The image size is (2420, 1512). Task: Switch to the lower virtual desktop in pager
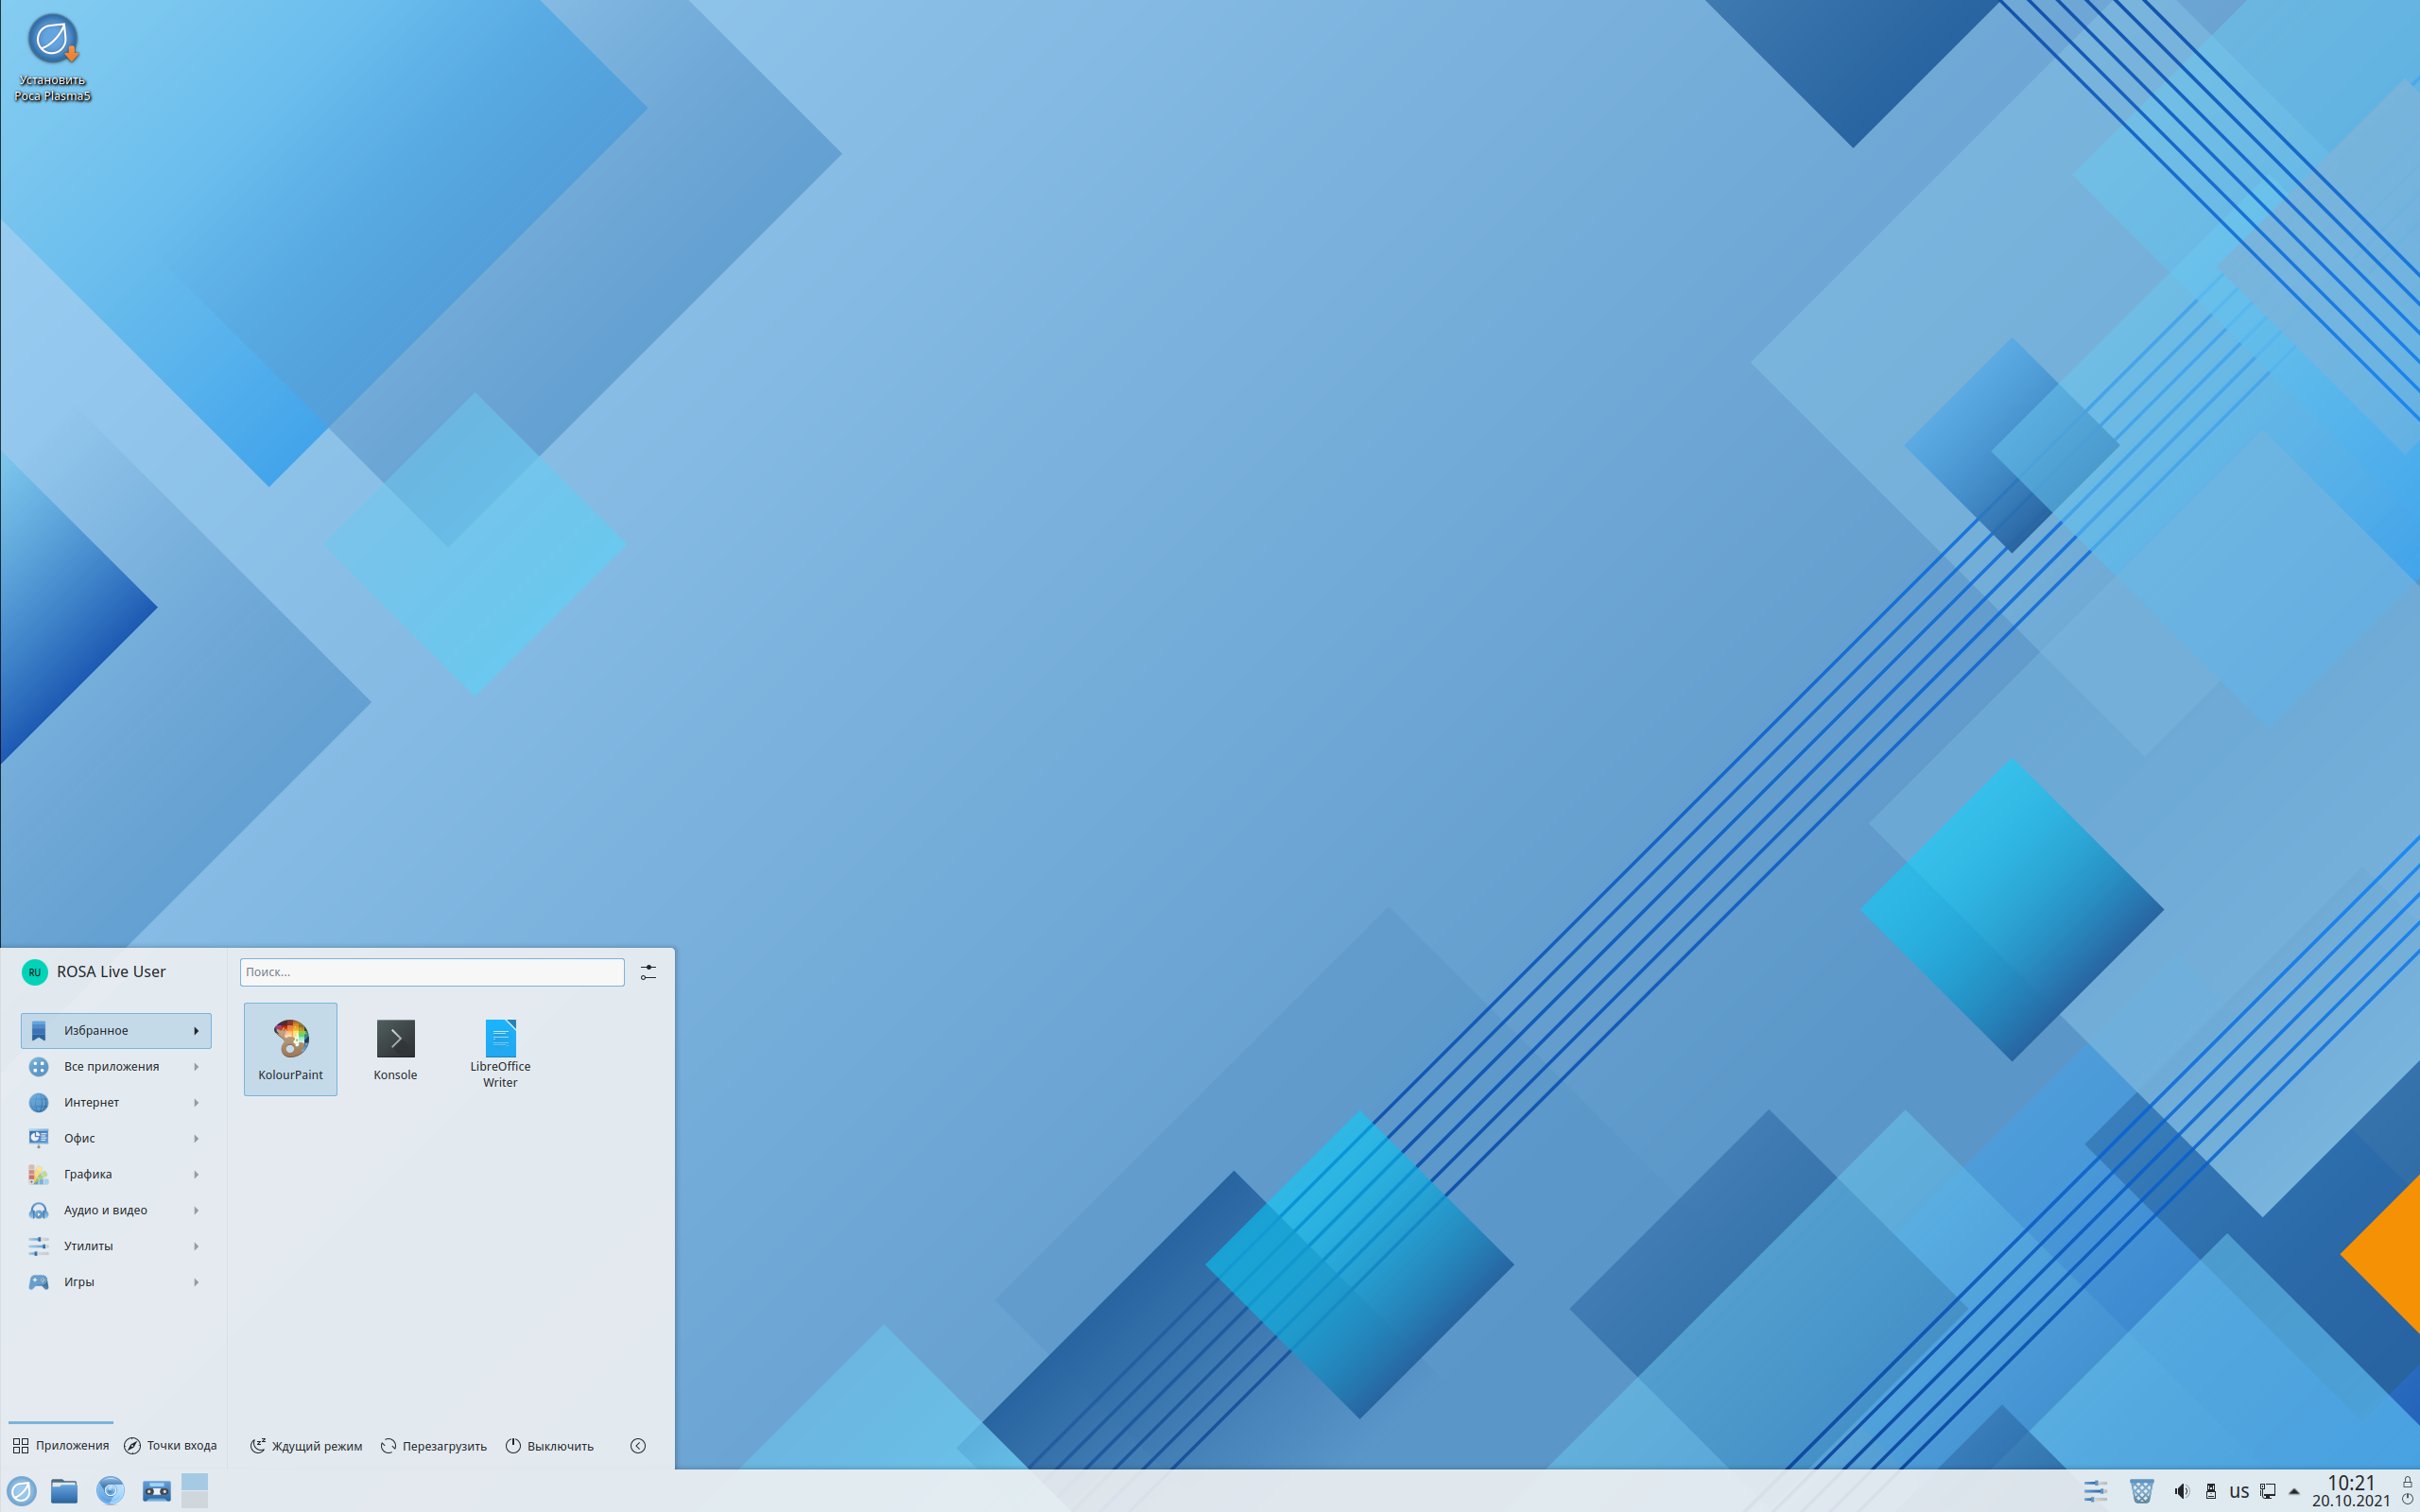(x=194, y=1499)
